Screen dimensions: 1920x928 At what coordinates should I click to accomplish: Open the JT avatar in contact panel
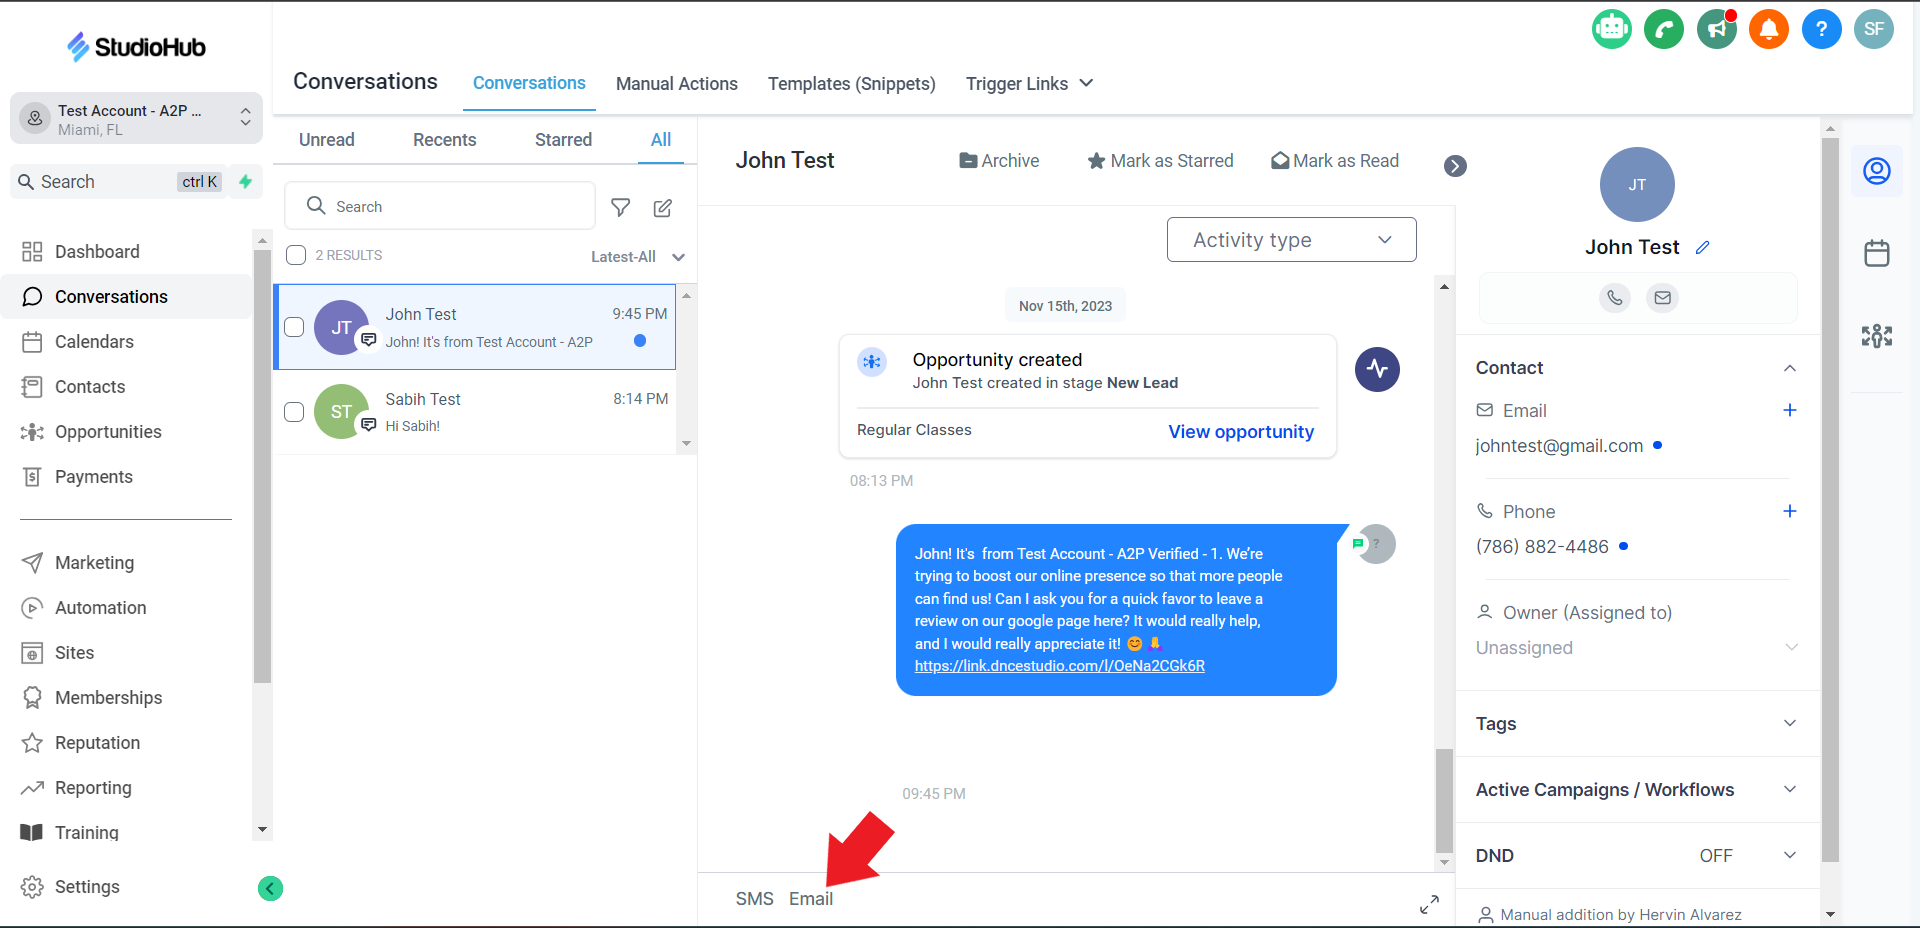click(1637, 185)
